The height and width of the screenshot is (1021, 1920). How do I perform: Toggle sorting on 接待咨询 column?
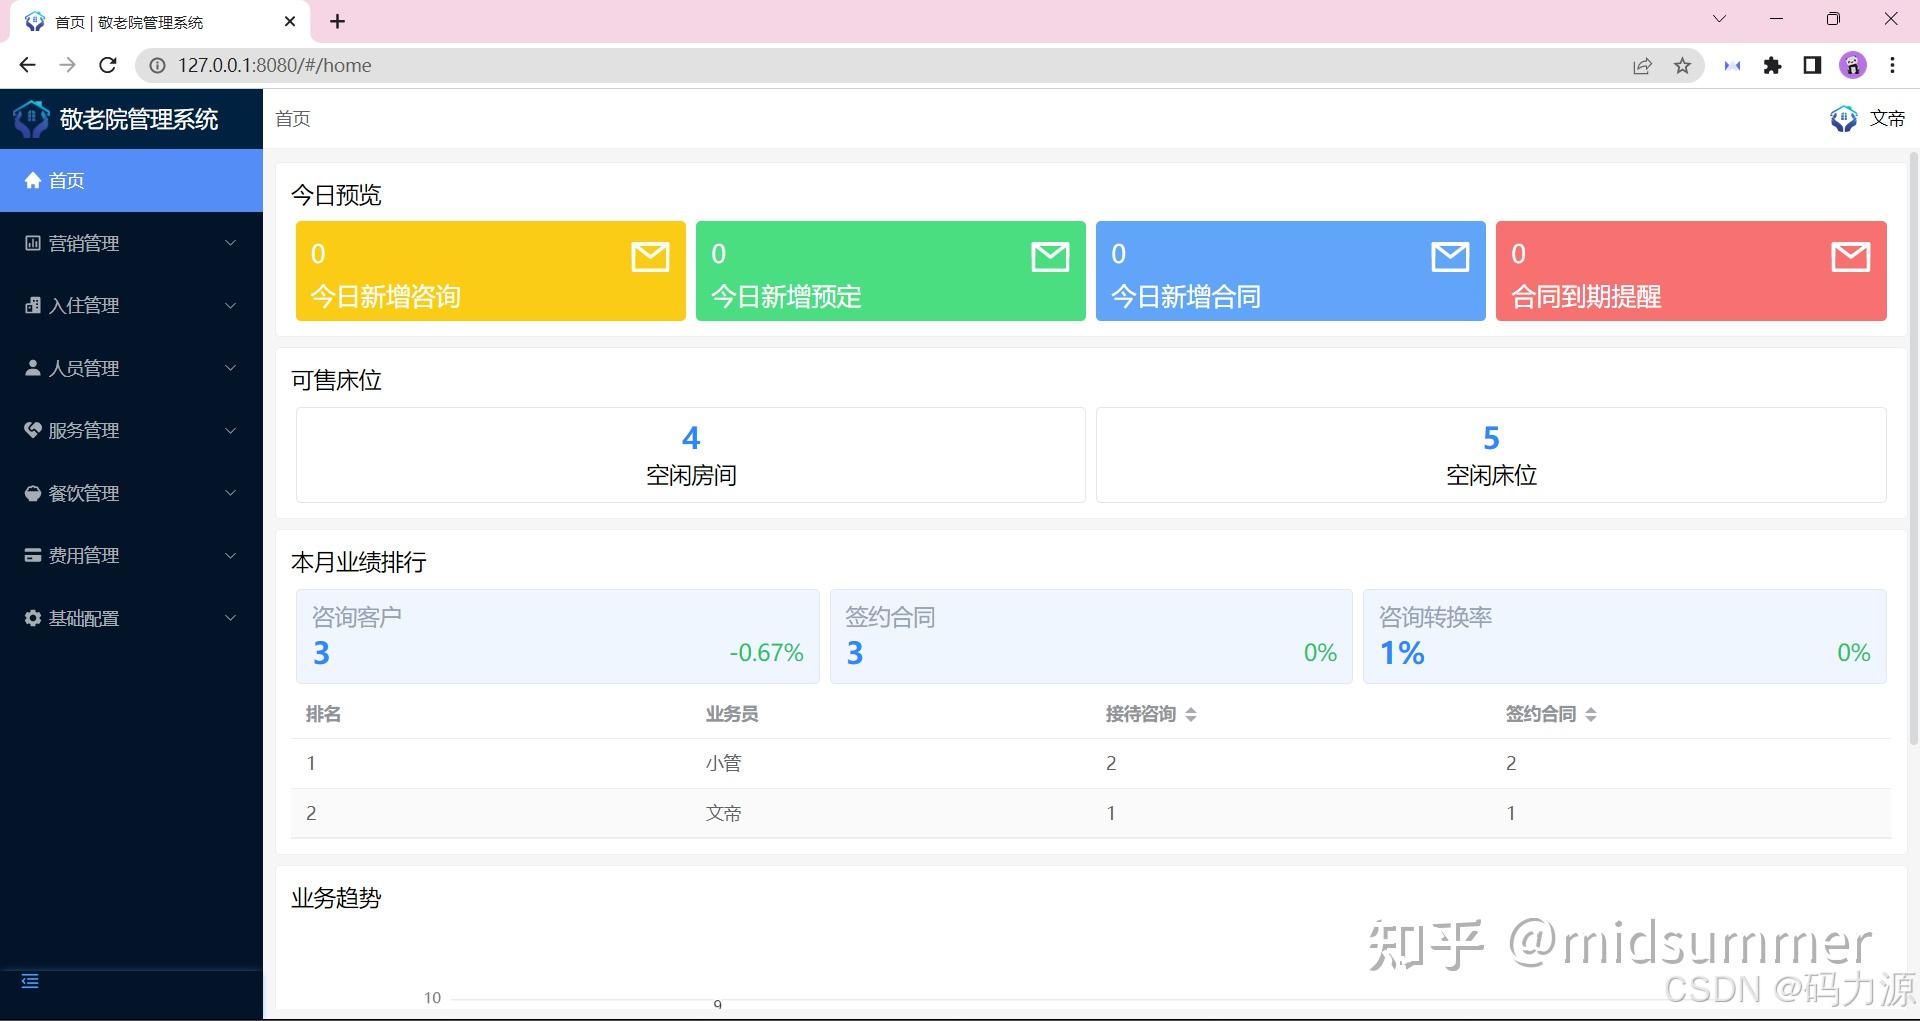pyautogui.click(x=1192, y=714)
